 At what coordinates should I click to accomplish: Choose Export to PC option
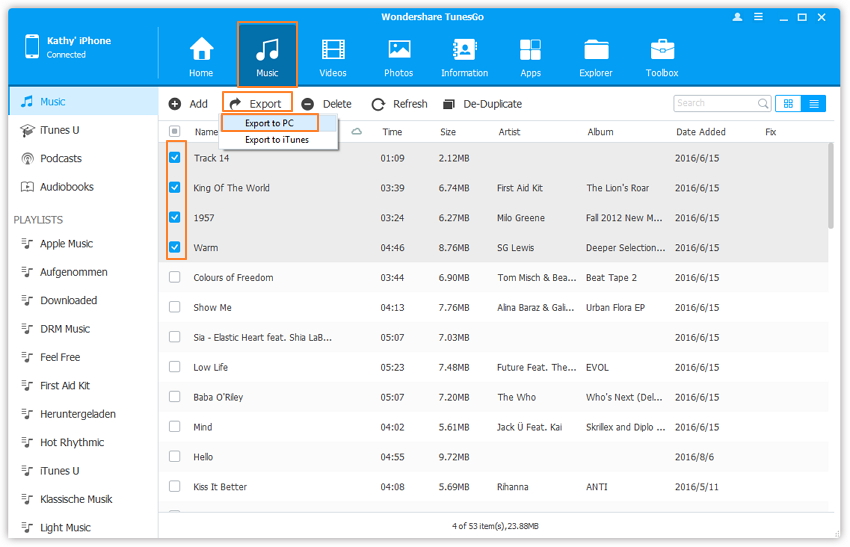tap(269, 123)
